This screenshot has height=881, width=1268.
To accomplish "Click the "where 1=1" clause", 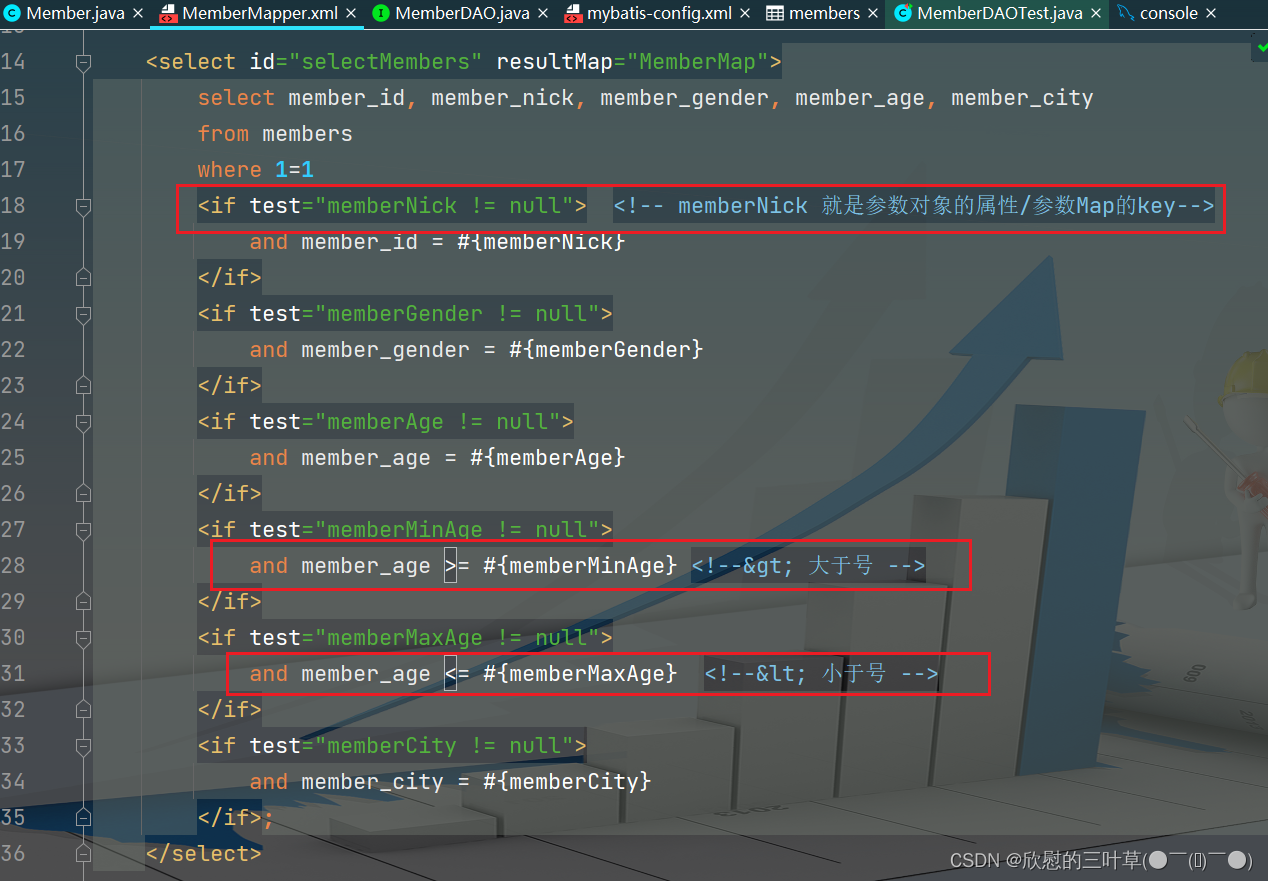I will (256, 170).
